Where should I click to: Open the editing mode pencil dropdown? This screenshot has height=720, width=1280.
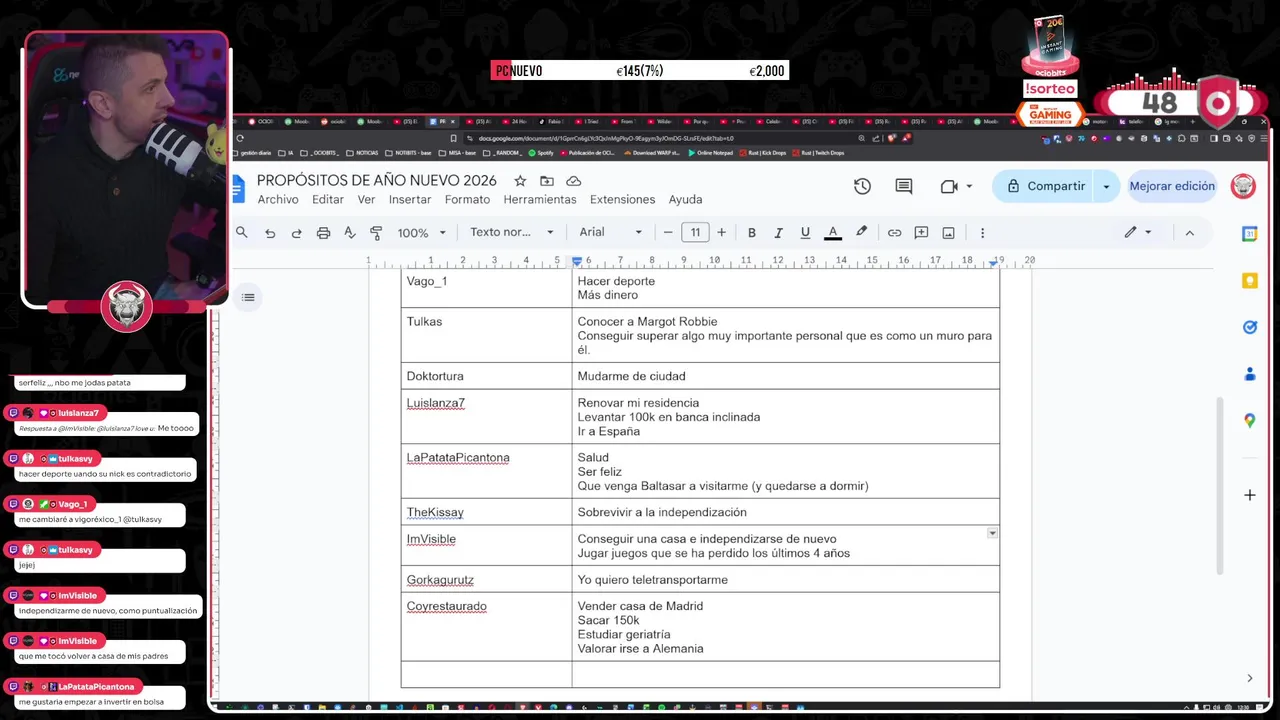coord(1138,232)
